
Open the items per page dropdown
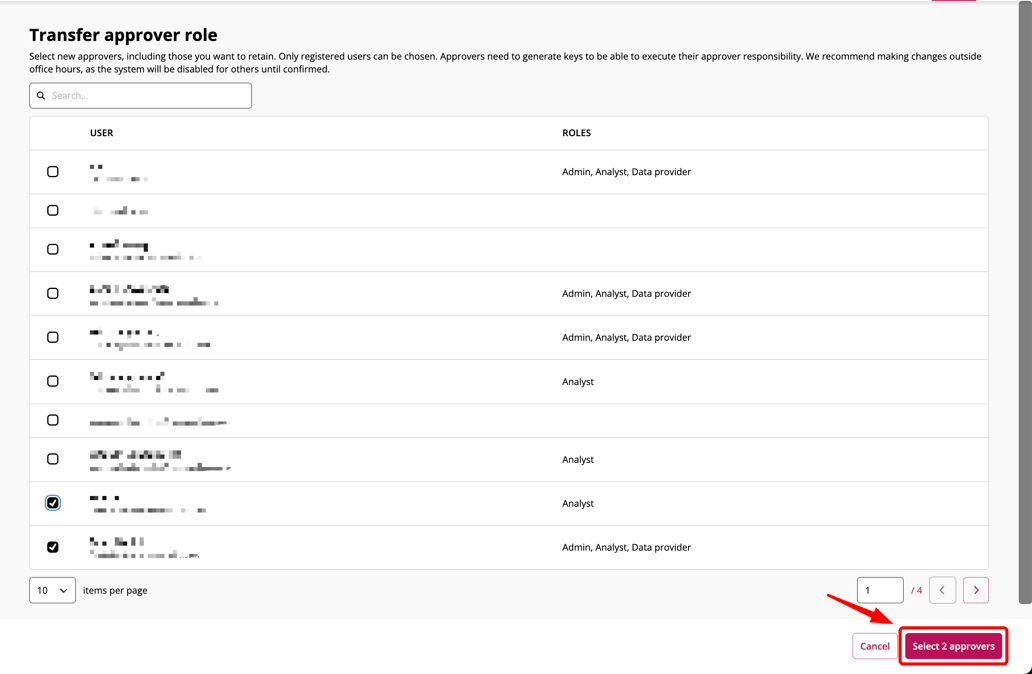(x=52, y=590)
